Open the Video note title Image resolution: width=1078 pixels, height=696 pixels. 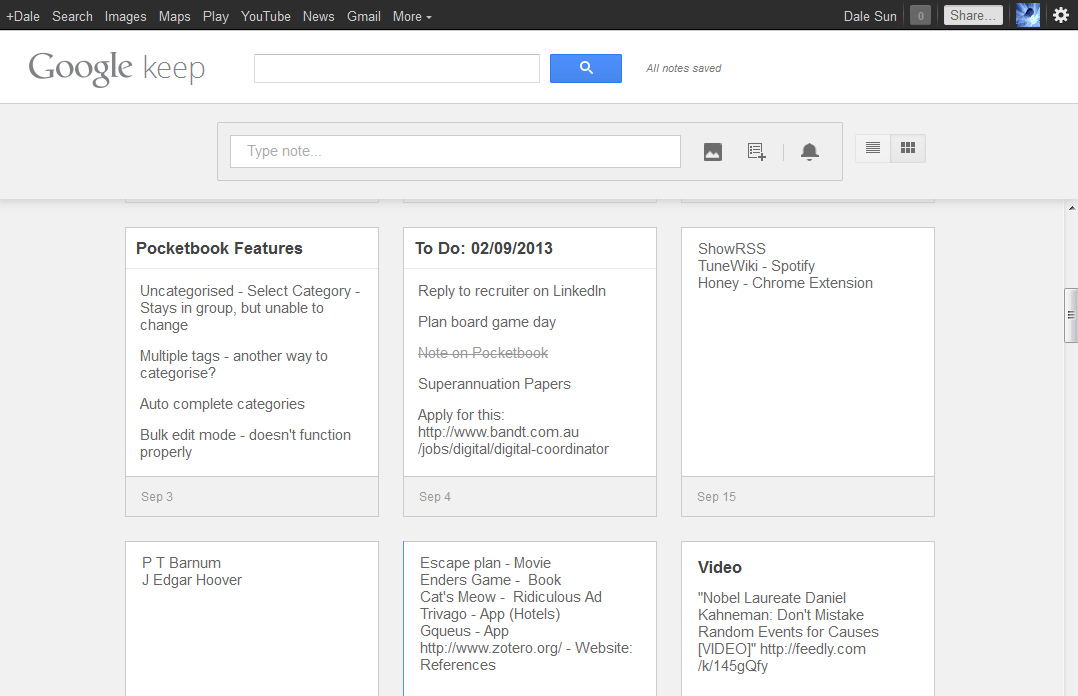point(720,567)
